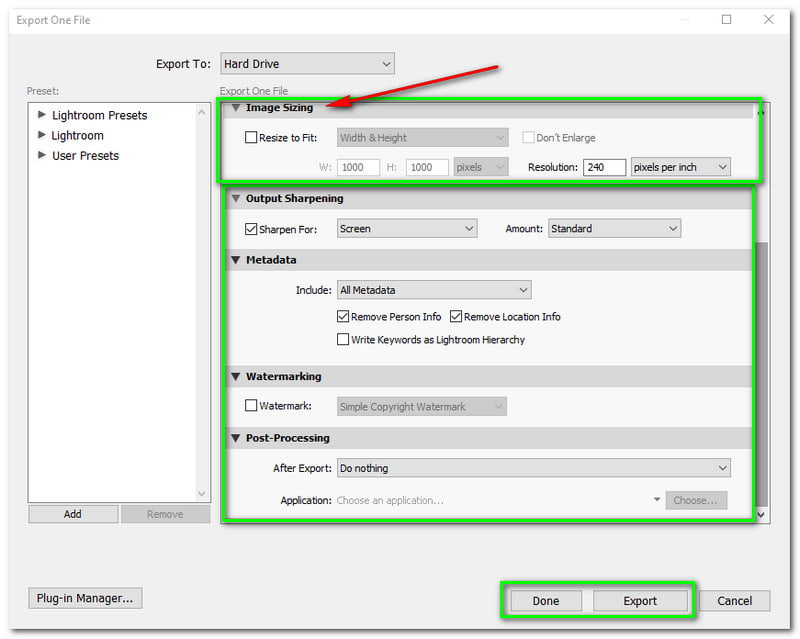Click the Export button
The image size is (800, 639).
click(640, 601)
